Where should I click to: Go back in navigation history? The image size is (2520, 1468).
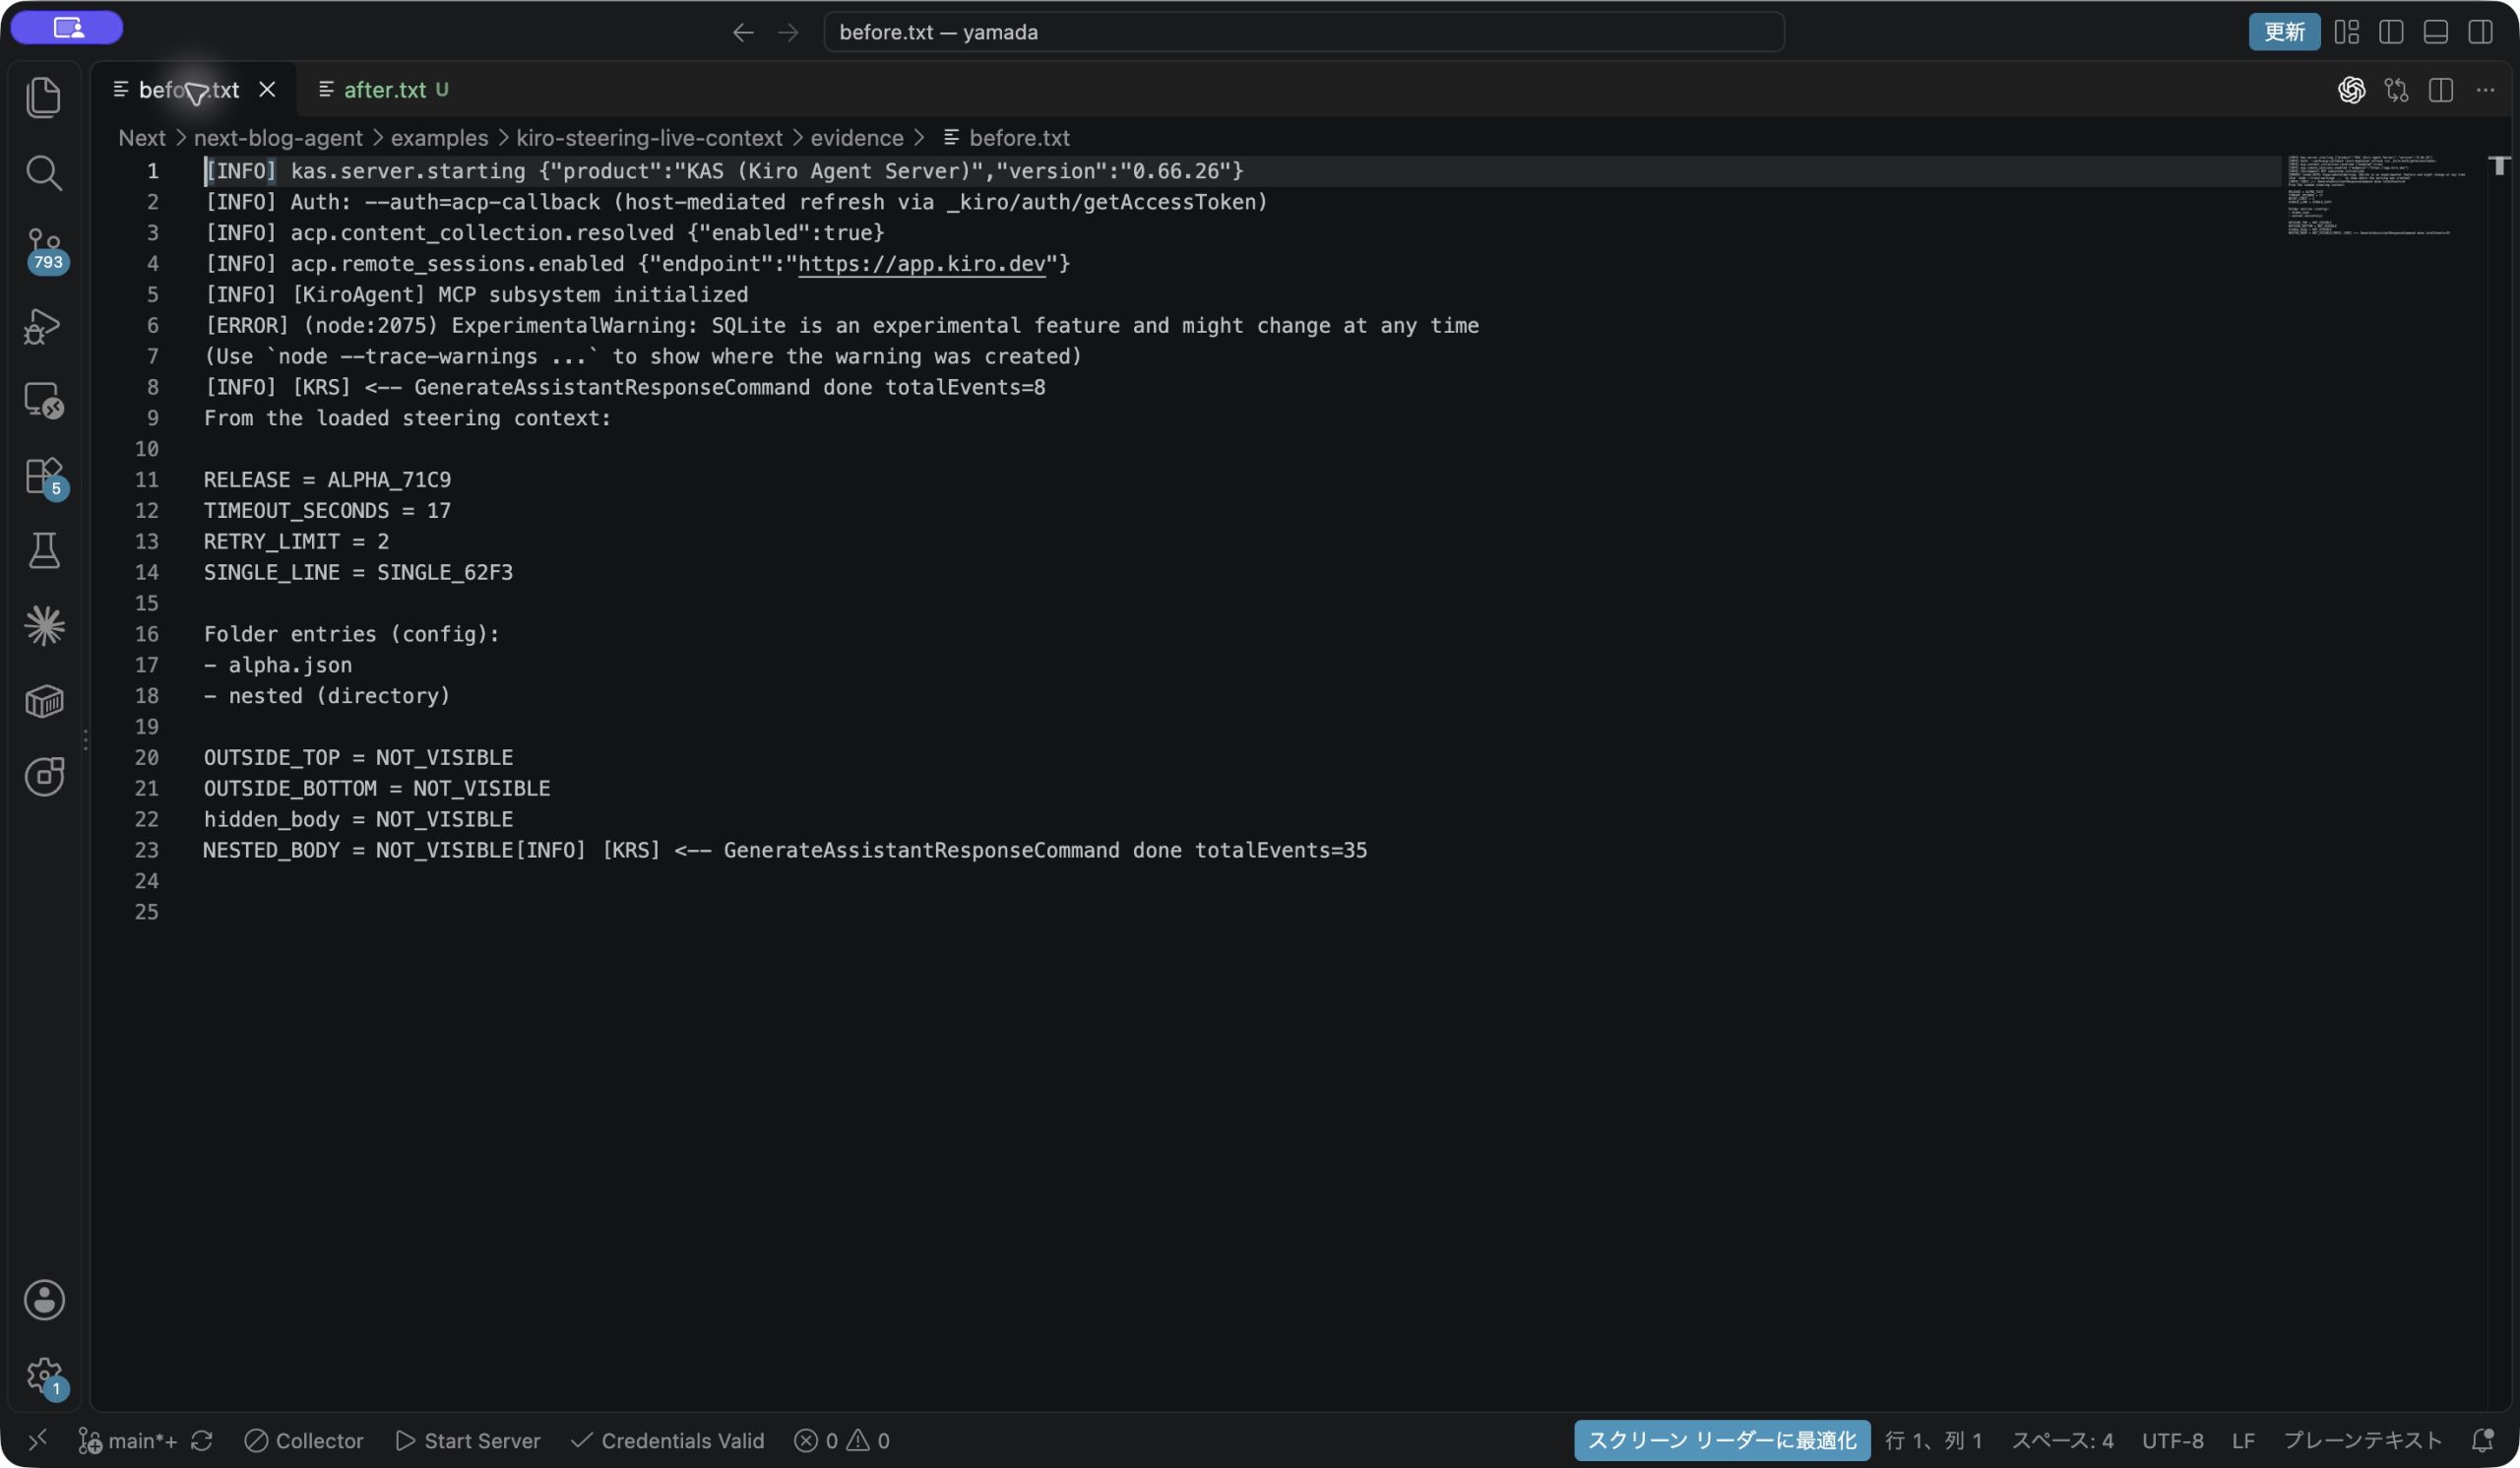pyautogui.click(x=742, y=32)
